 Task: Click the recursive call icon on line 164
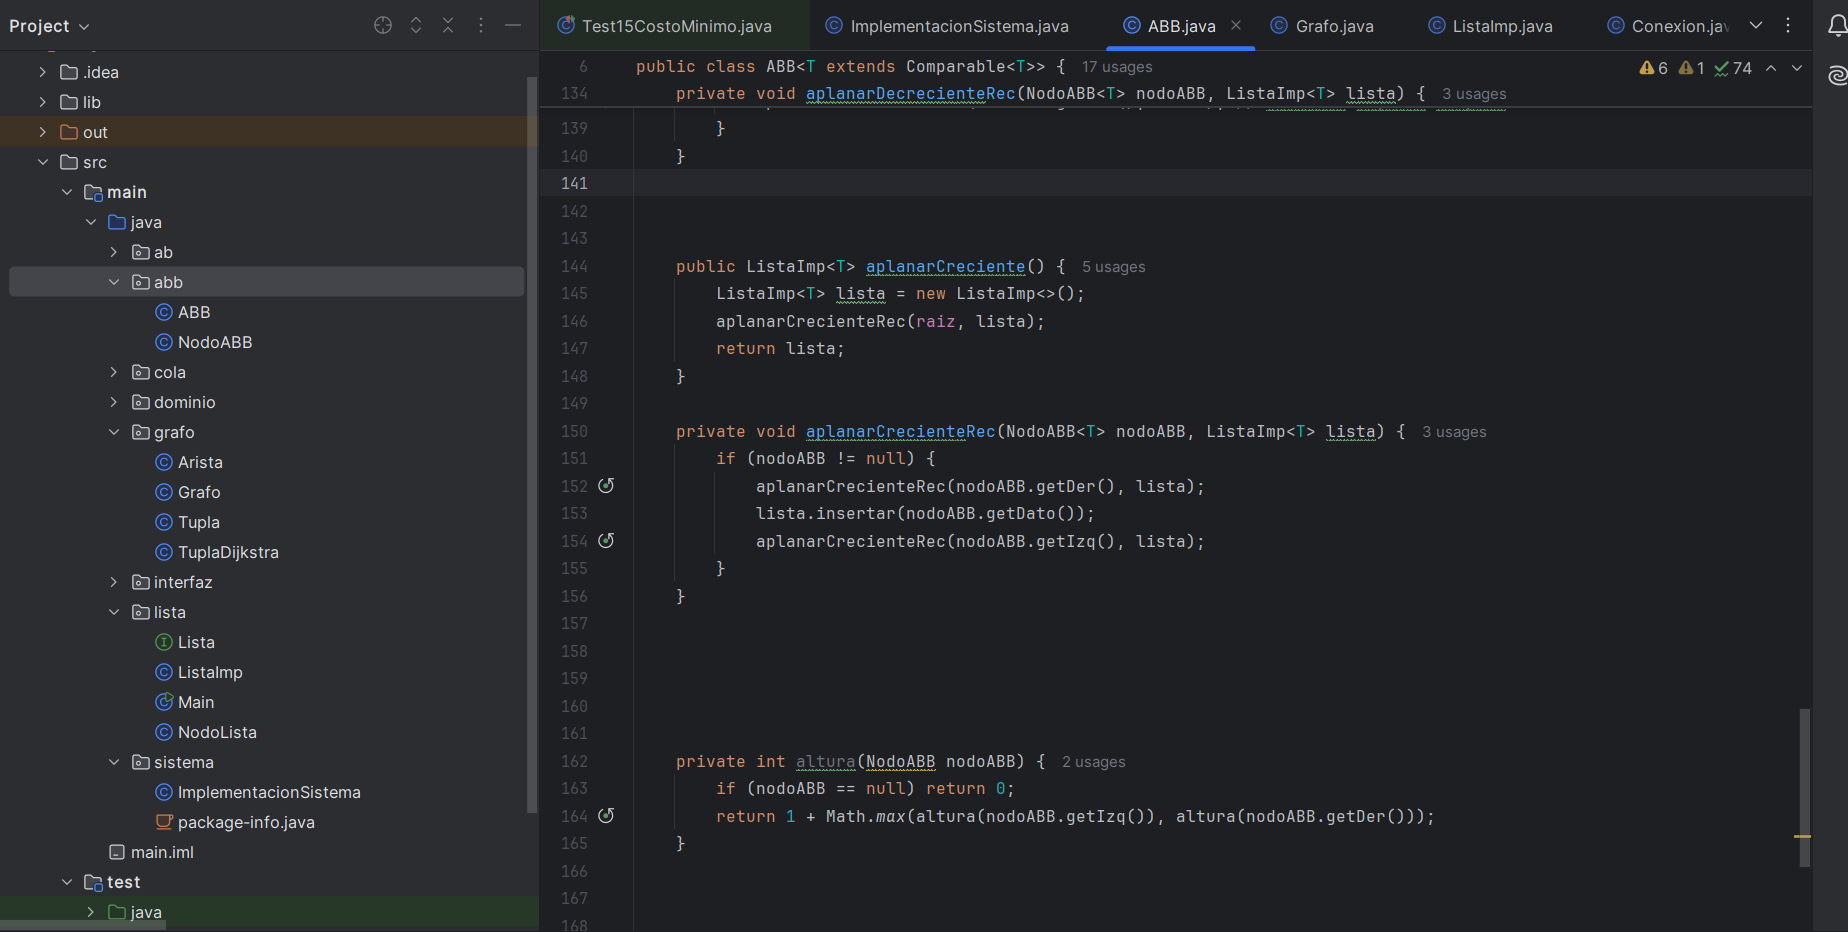pos(606,816)
